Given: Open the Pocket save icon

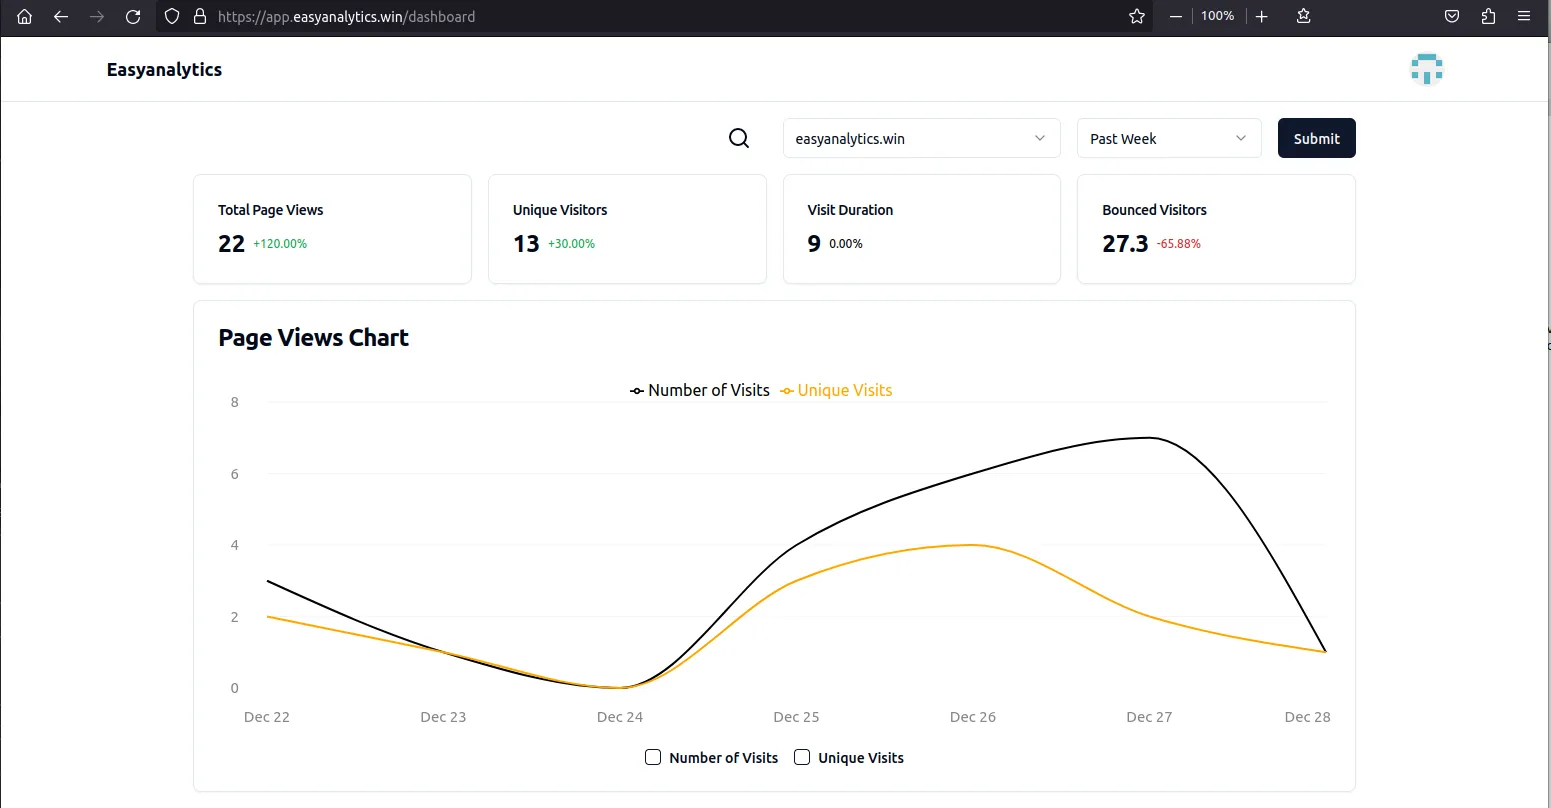Looking at the screenshot, I should pos(1451,16).
